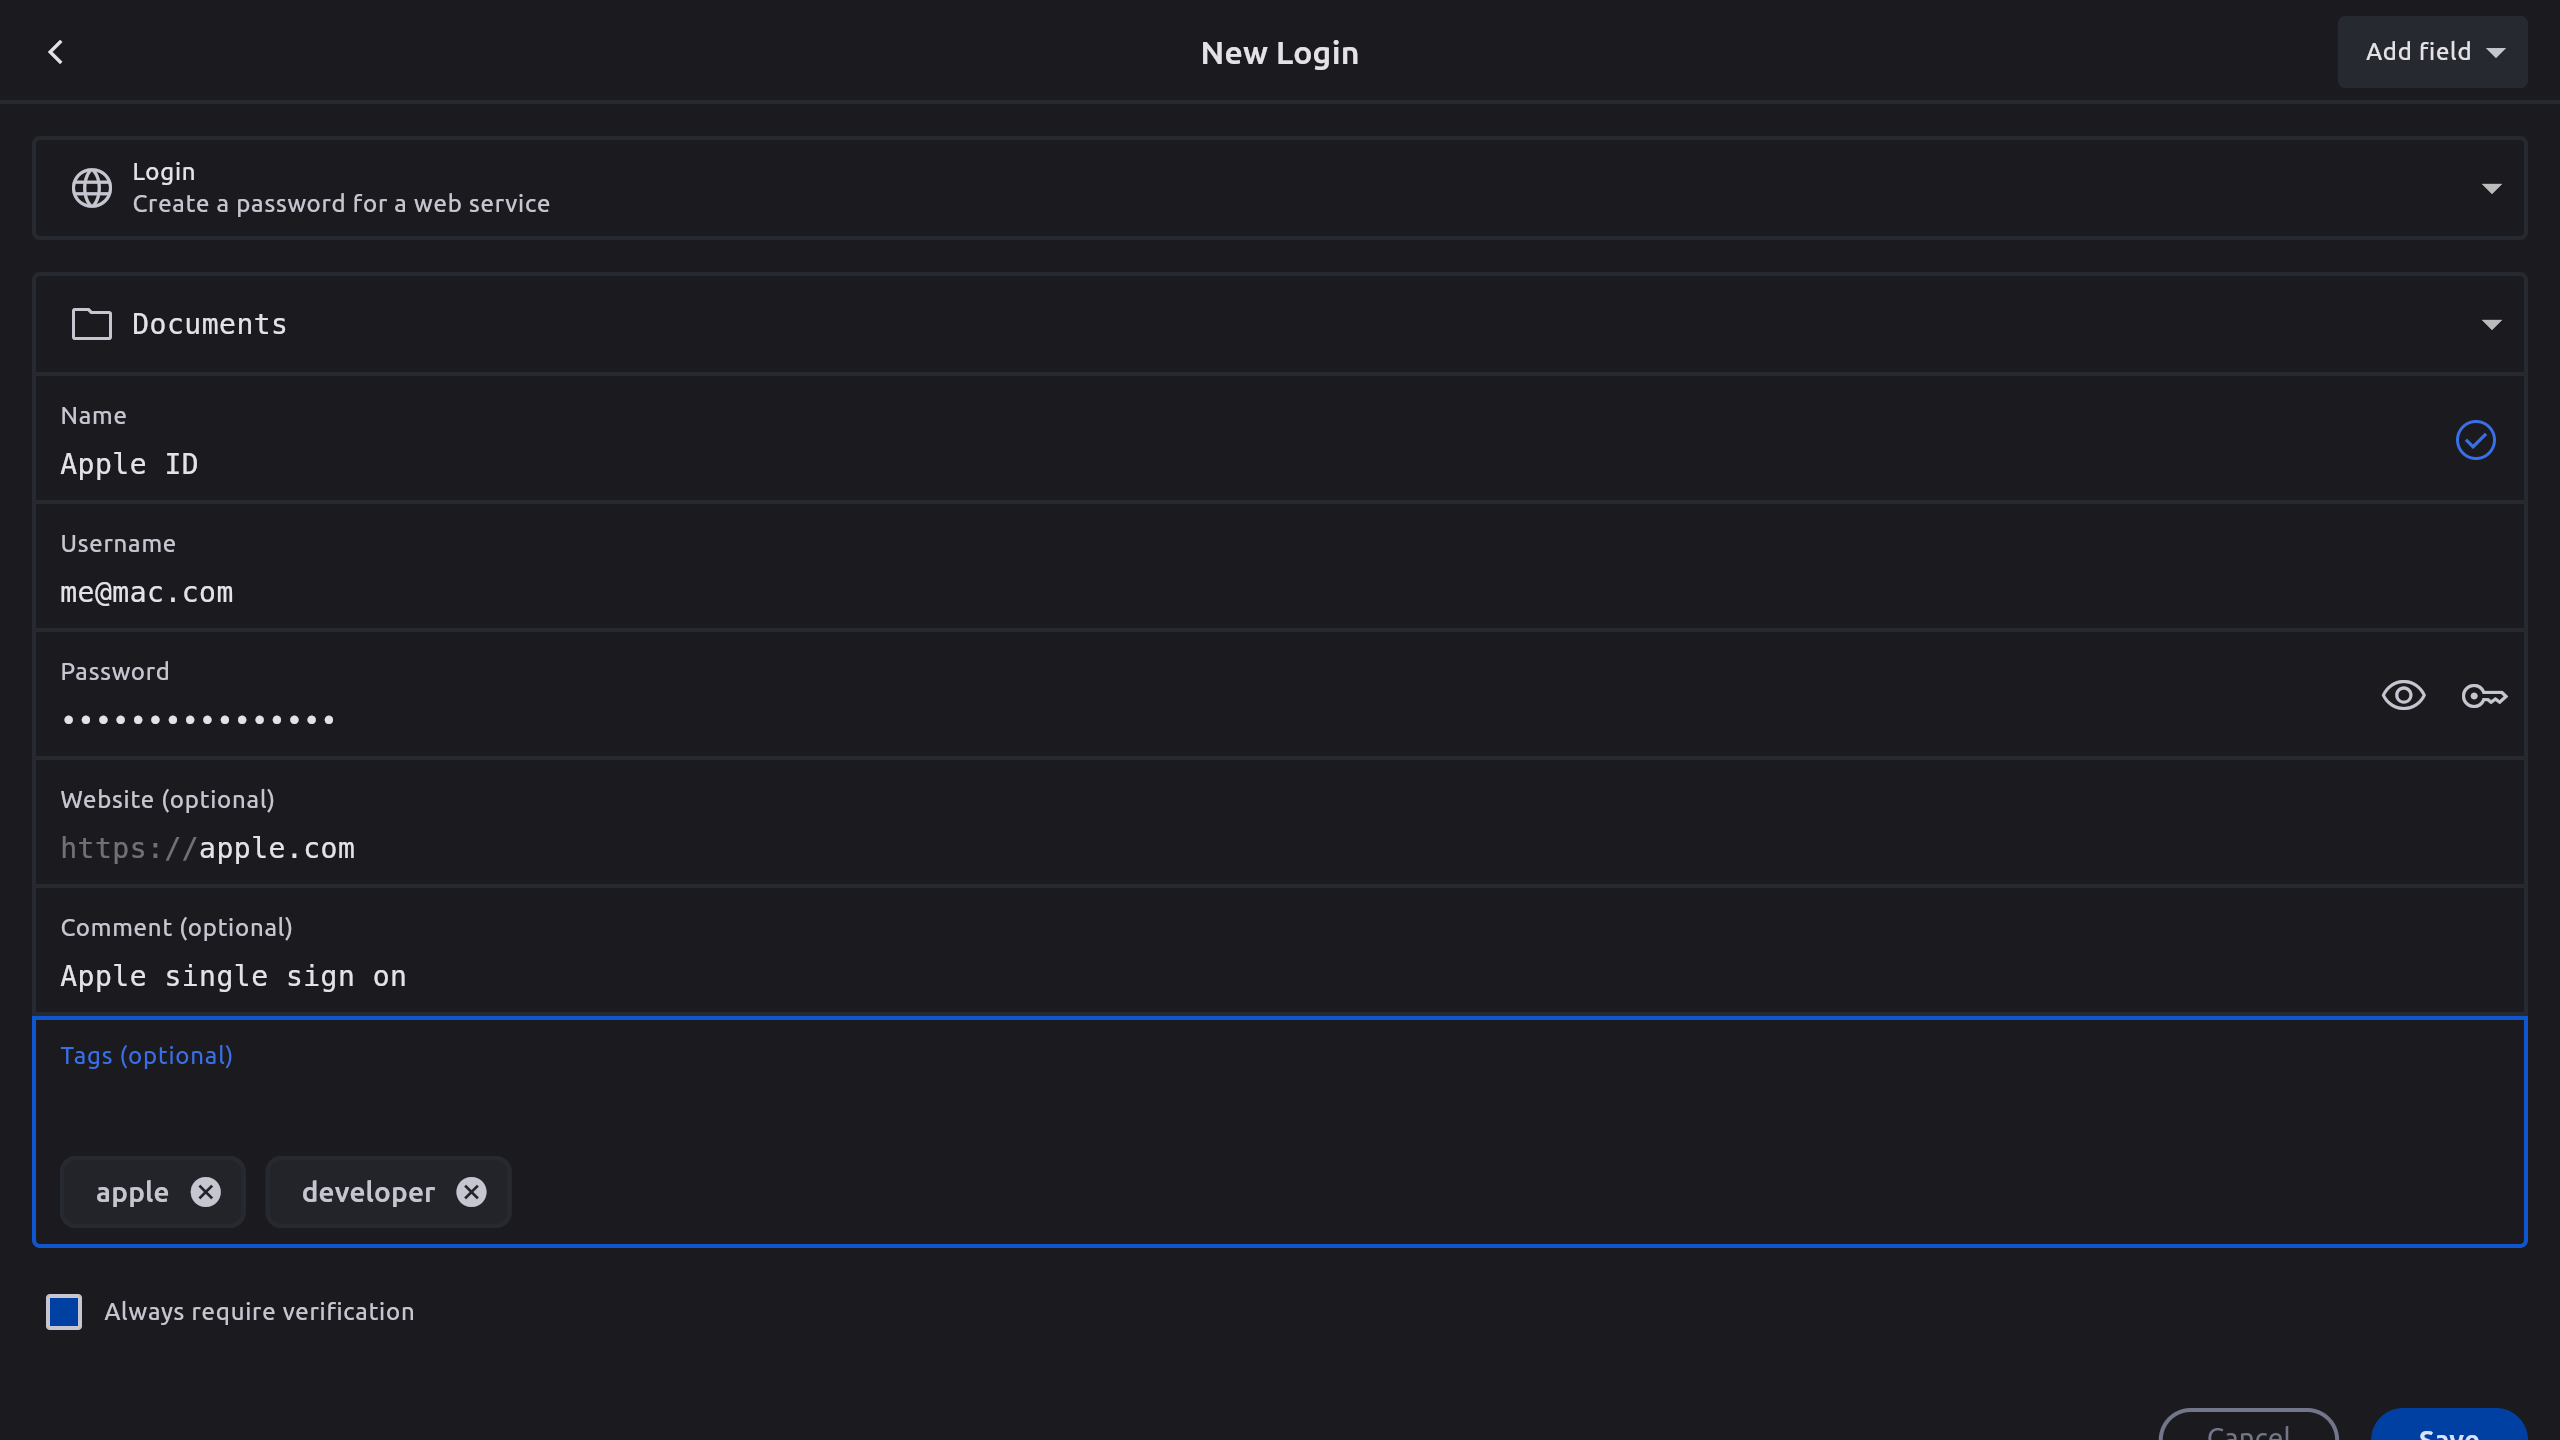Remove the apple tag
The width and height of the screenshot is (2560, 1440).
pos(206,1192)
